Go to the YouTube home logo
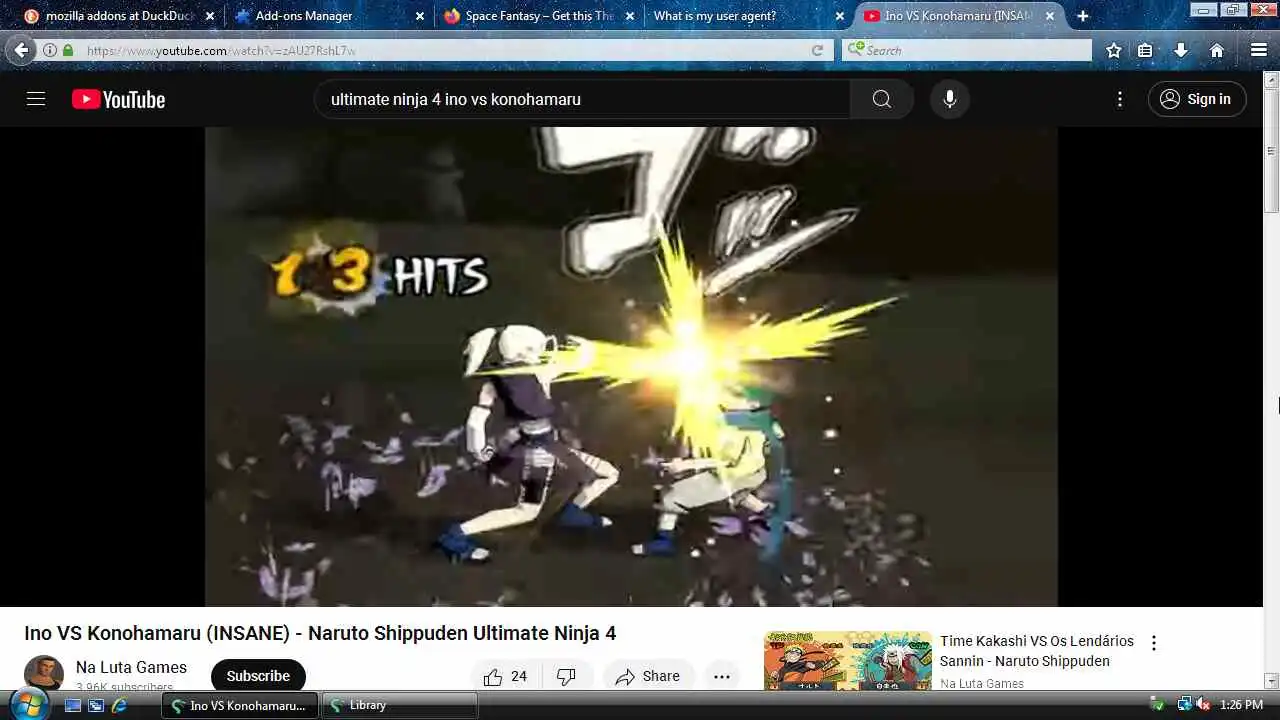 coord(118,99)
